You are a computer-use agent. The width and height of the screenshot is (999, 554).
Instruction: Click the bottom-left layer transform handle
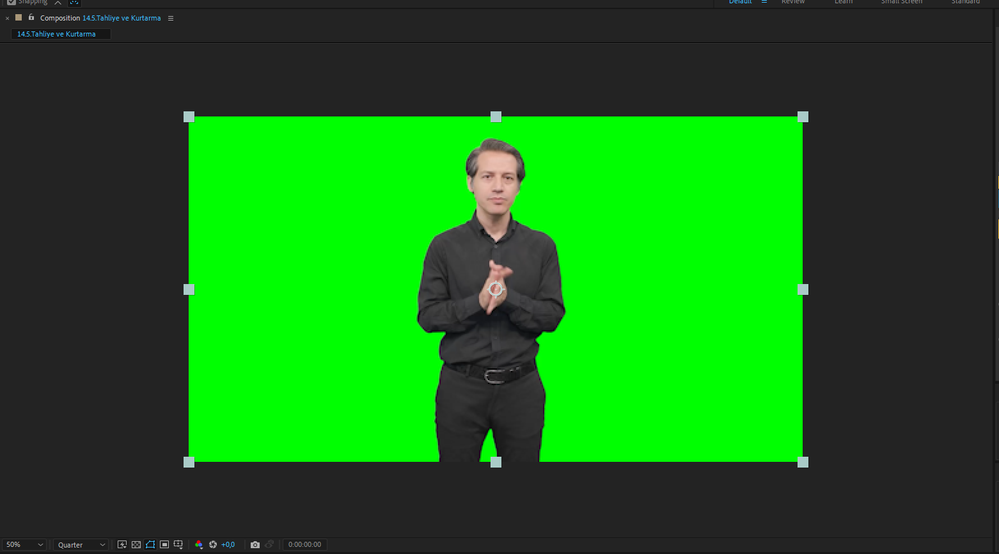(x=189, y=462)
